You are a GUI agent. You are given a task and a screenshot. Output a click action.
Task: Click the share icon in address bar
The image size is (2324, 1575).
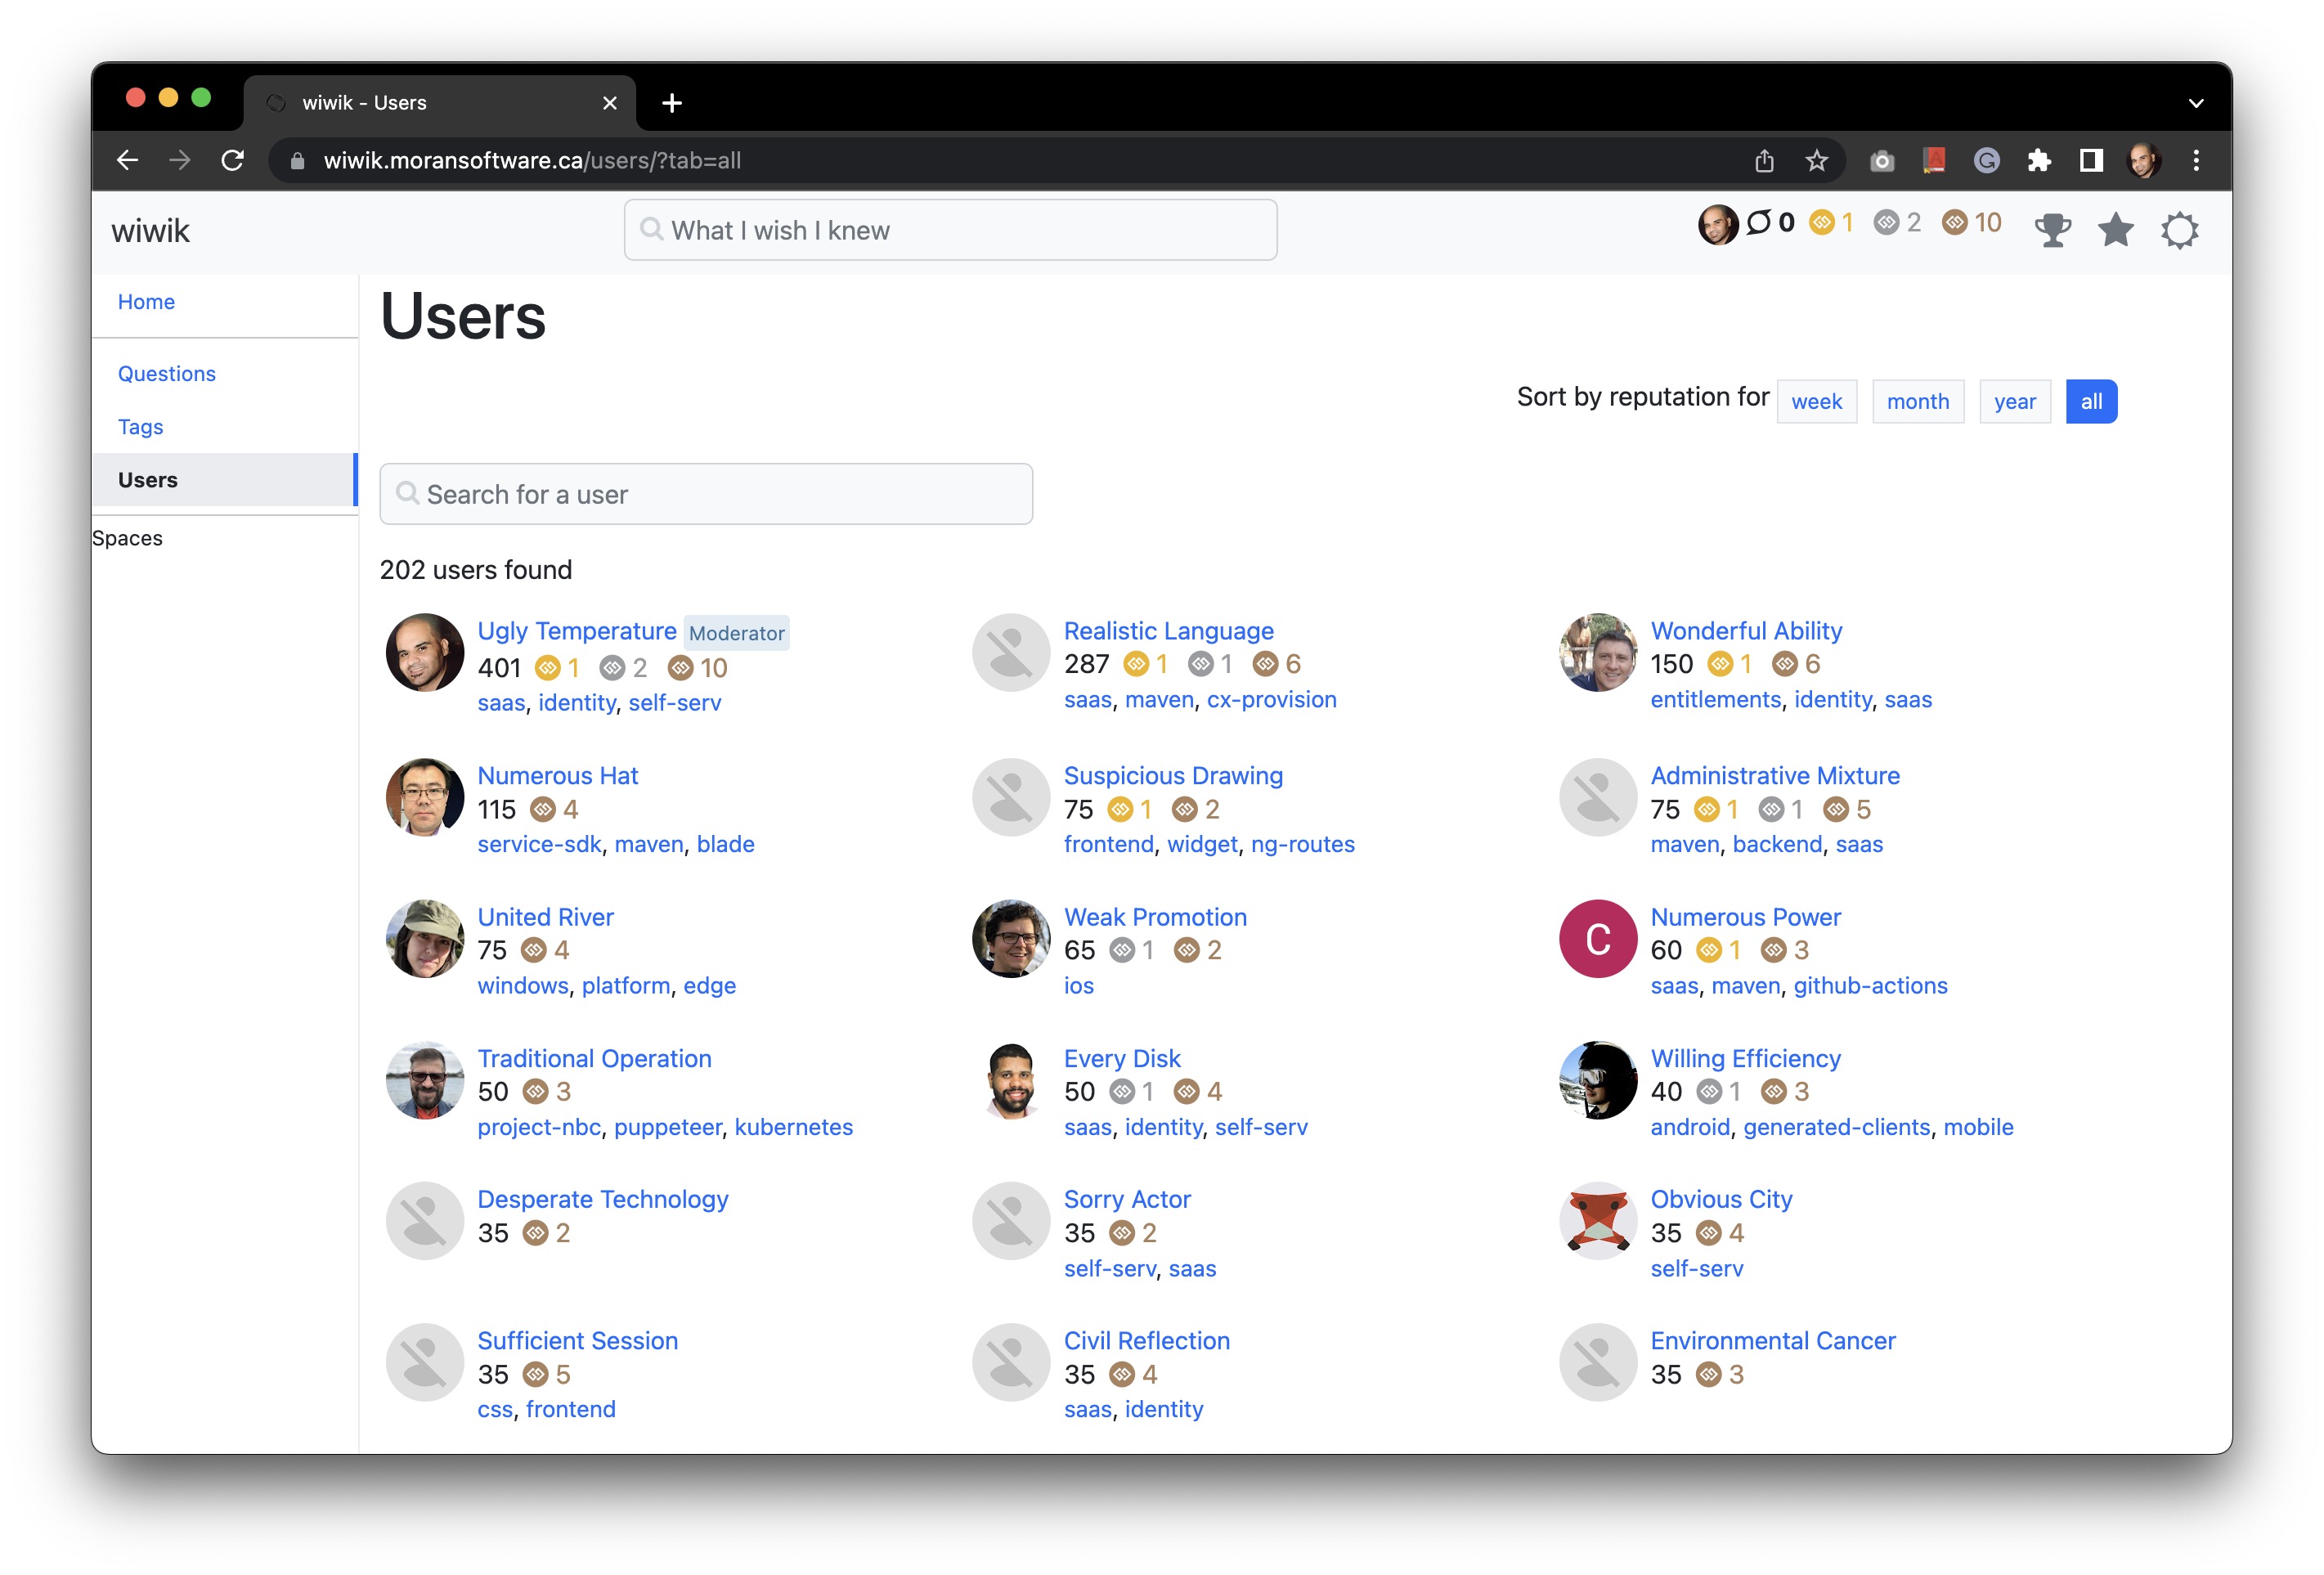click(1764, 161)
